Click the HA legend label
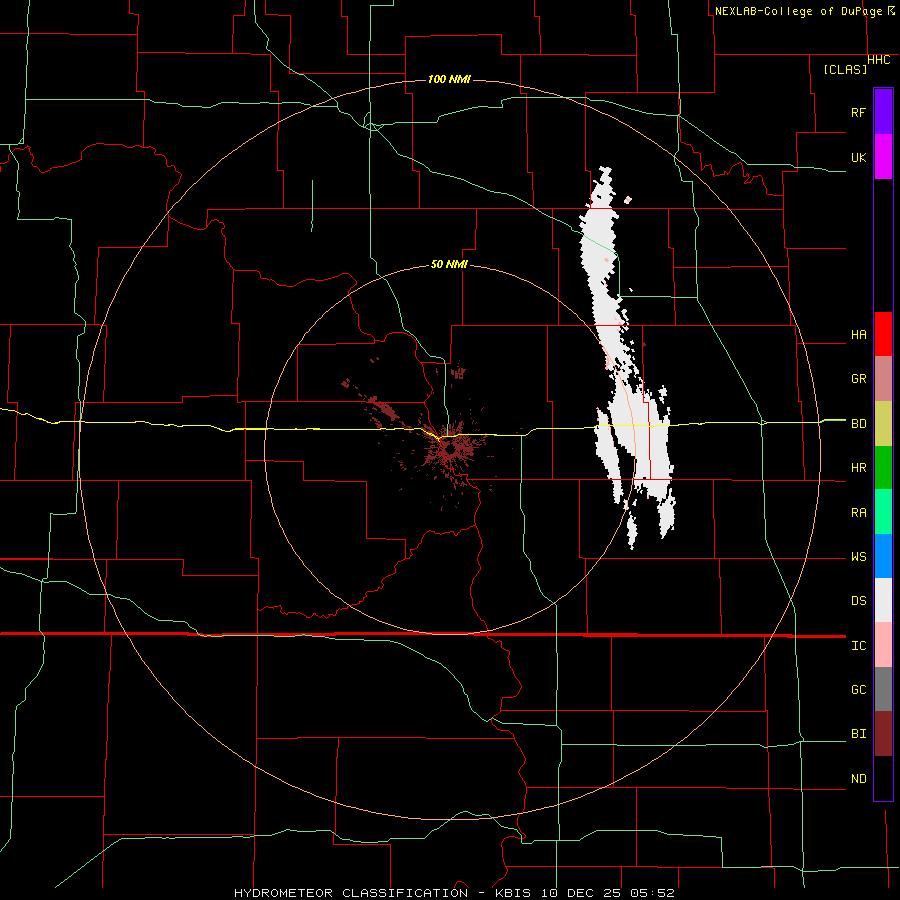 858,335
